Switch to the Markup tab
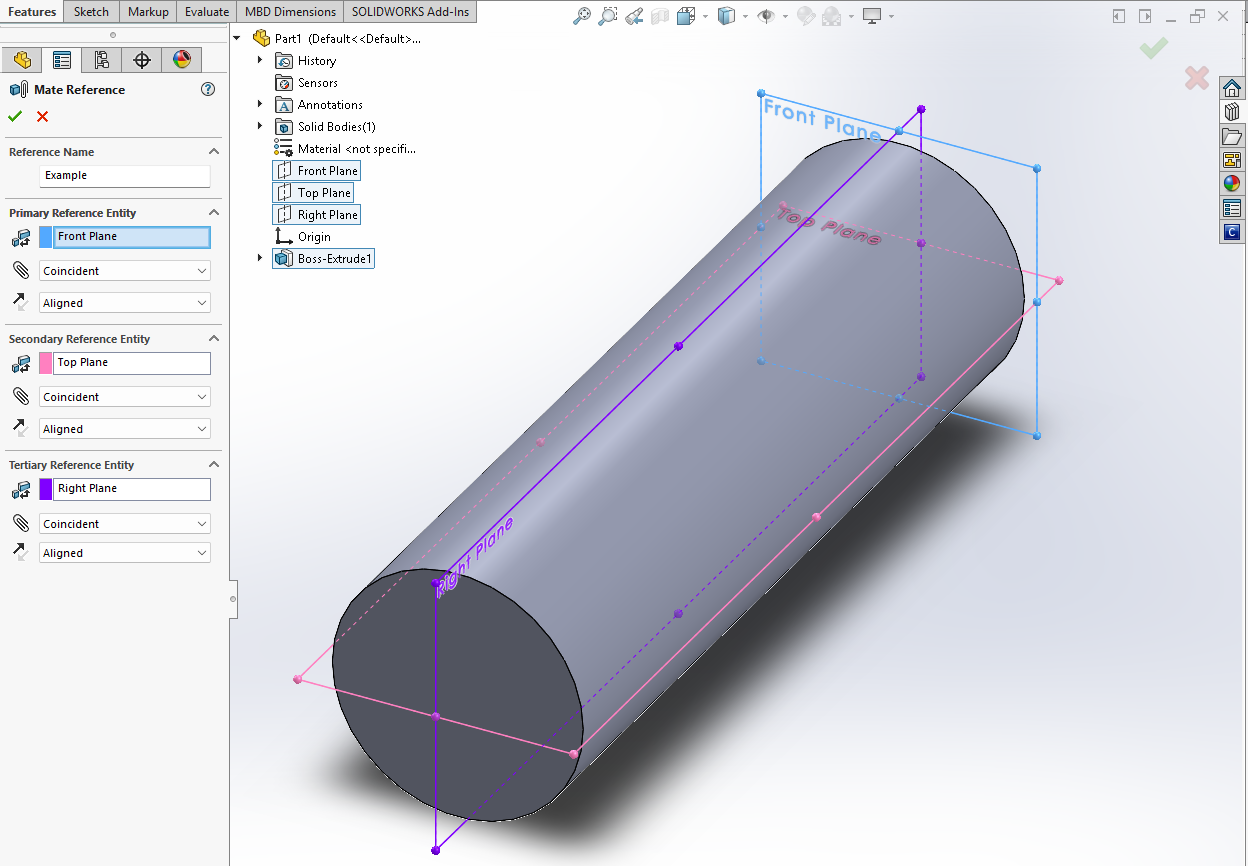This screenshot has width=1248, height=866. click(148, 12)
